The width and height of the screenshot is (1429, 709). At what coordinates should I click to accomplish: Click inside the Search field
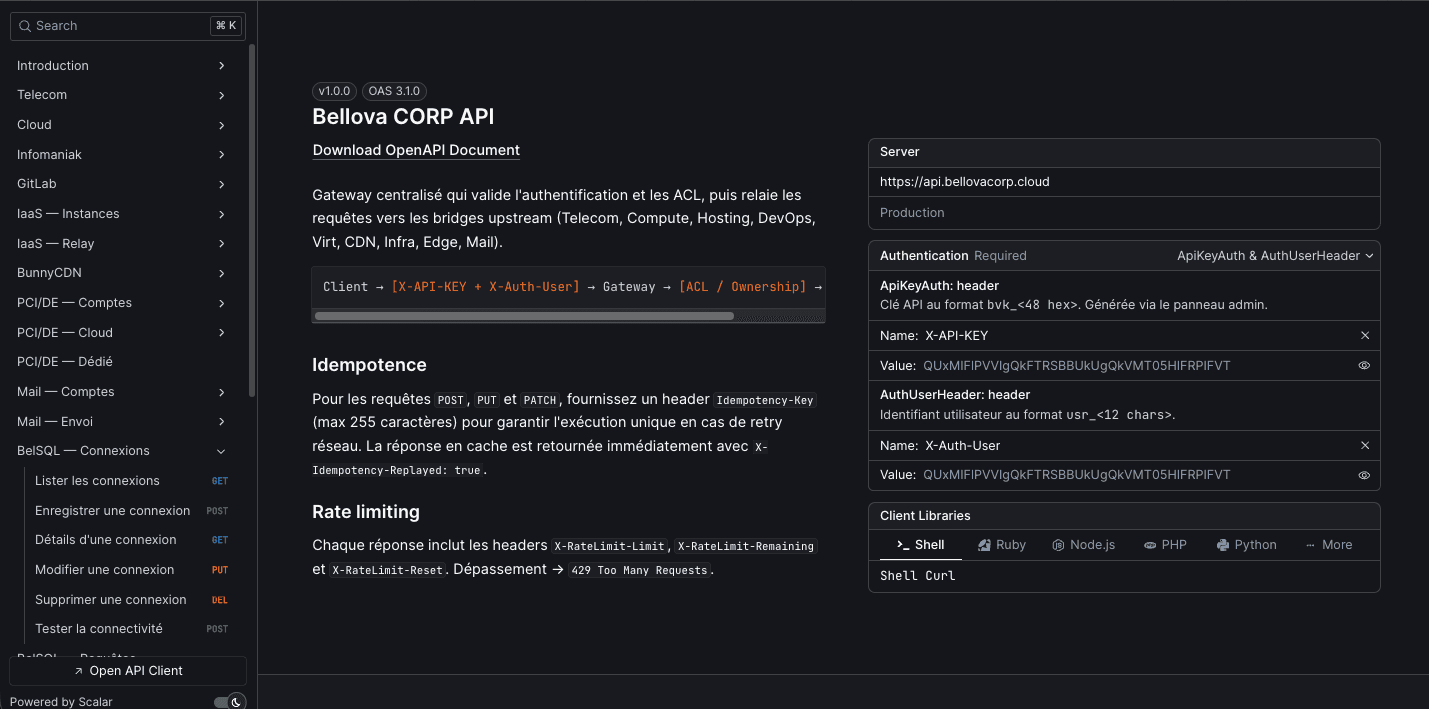pyautogui.click(x=110, y=25)
